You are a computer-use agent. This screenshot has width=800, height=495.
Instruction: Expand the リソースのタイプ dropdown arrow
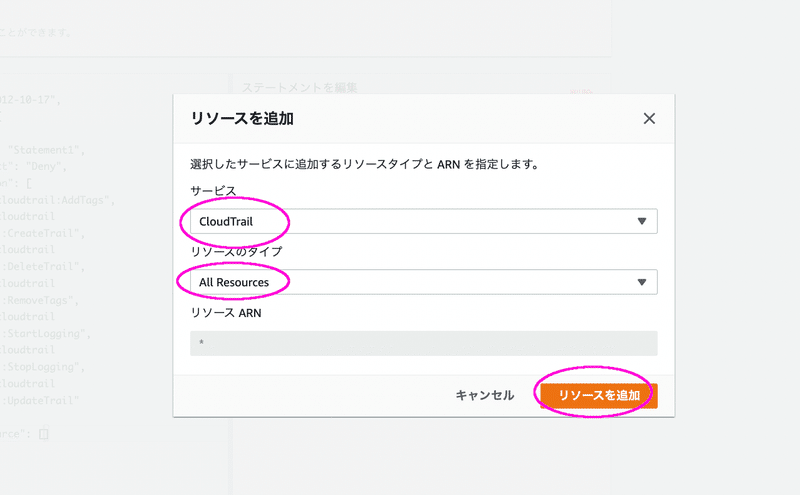coord(642,282)
